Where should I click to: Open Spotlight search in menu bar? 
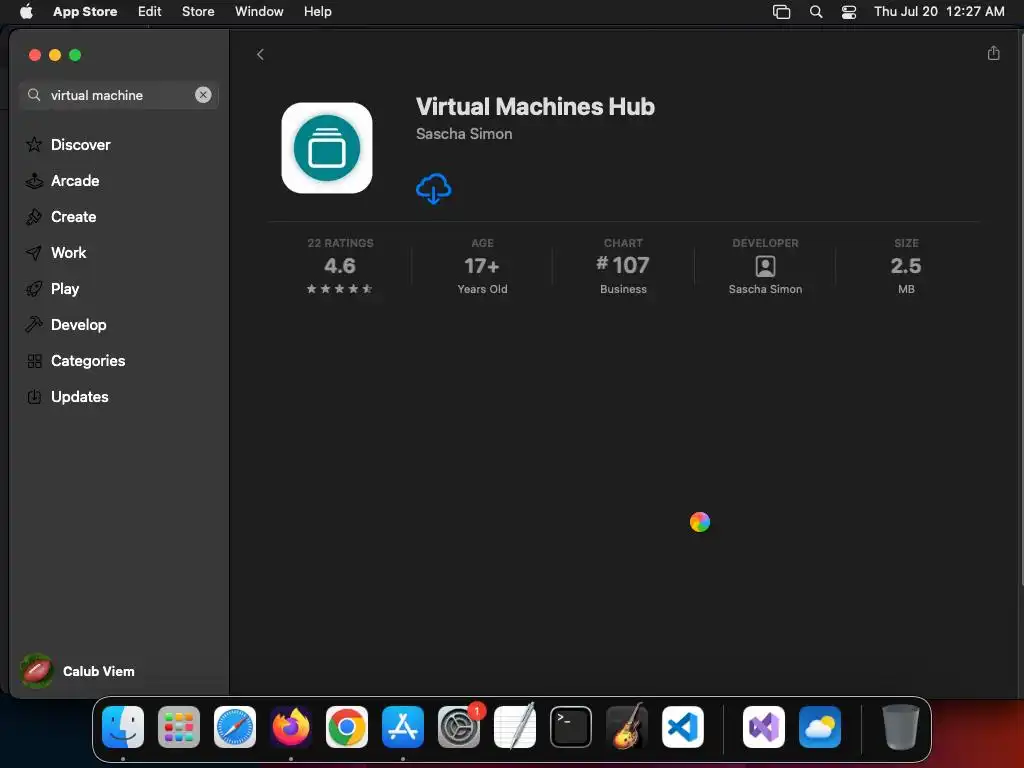click(816, 11)
